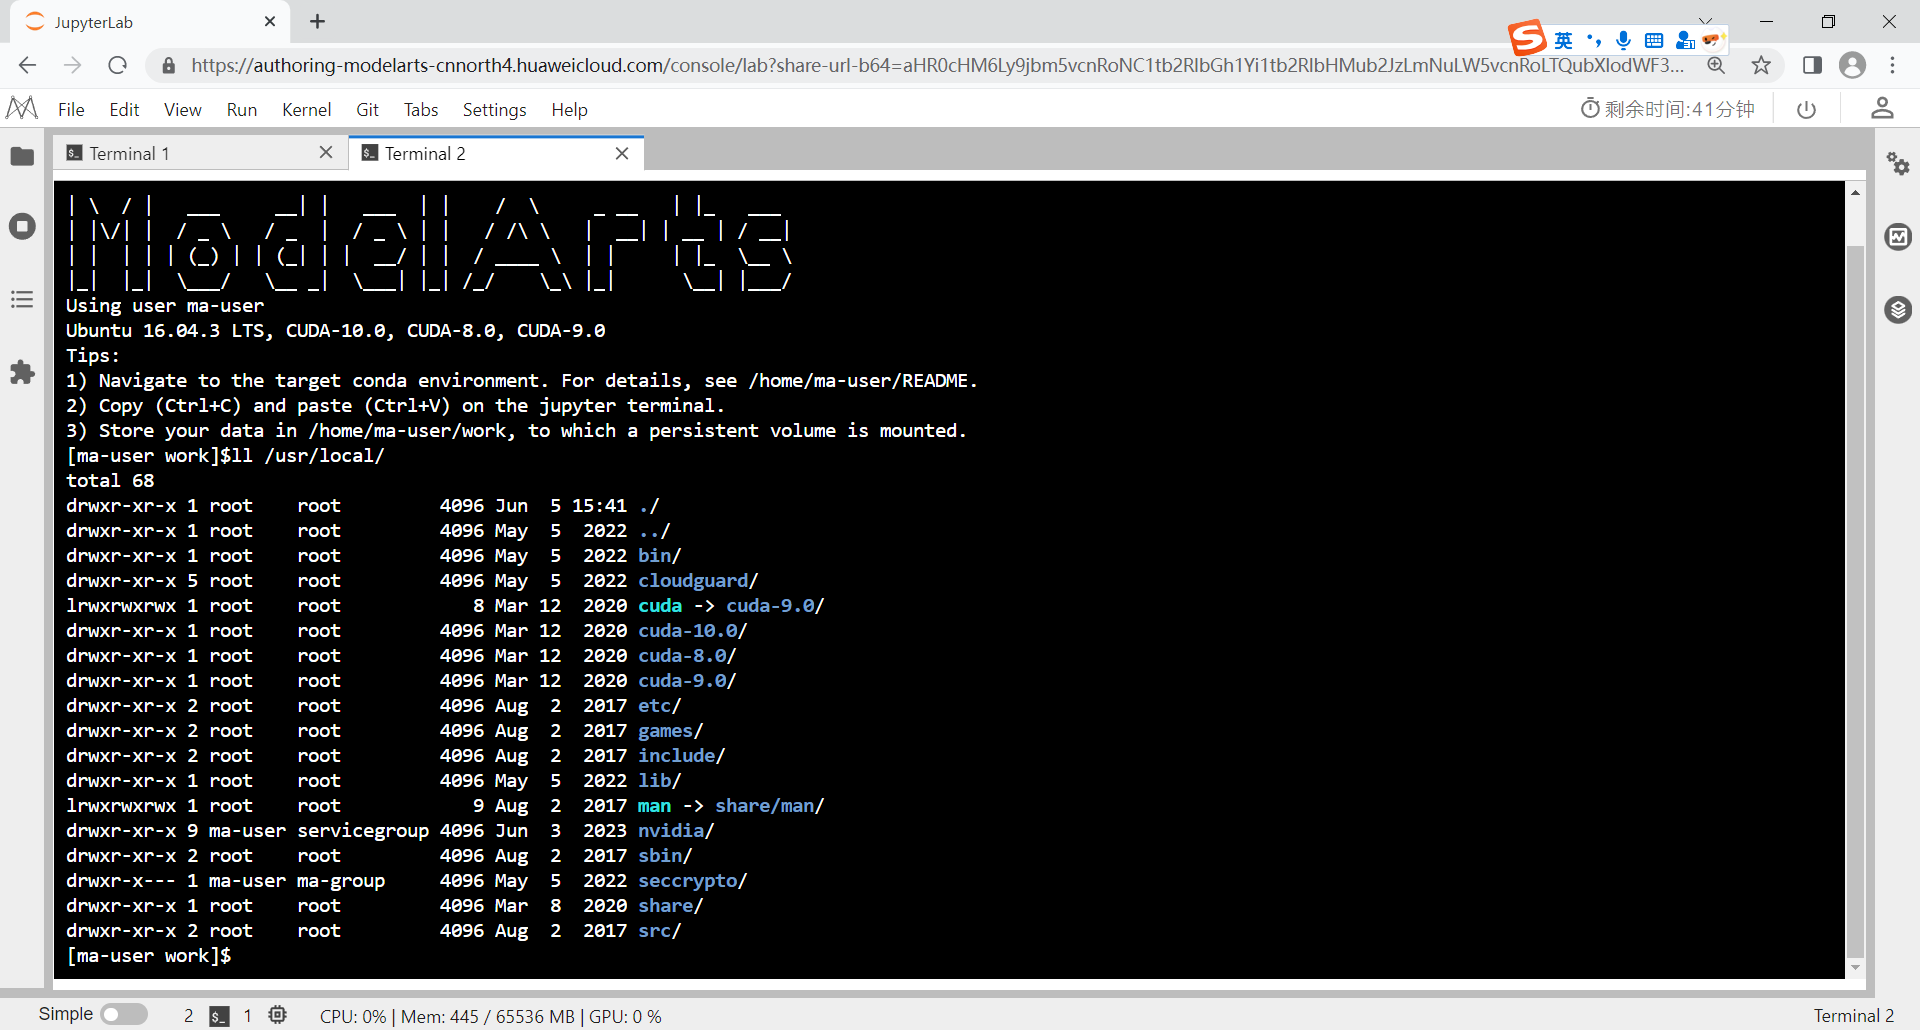Click the cloudguard/ directory entry
This screenshot has height=1030, width=1920.
(x=698, y=581)
